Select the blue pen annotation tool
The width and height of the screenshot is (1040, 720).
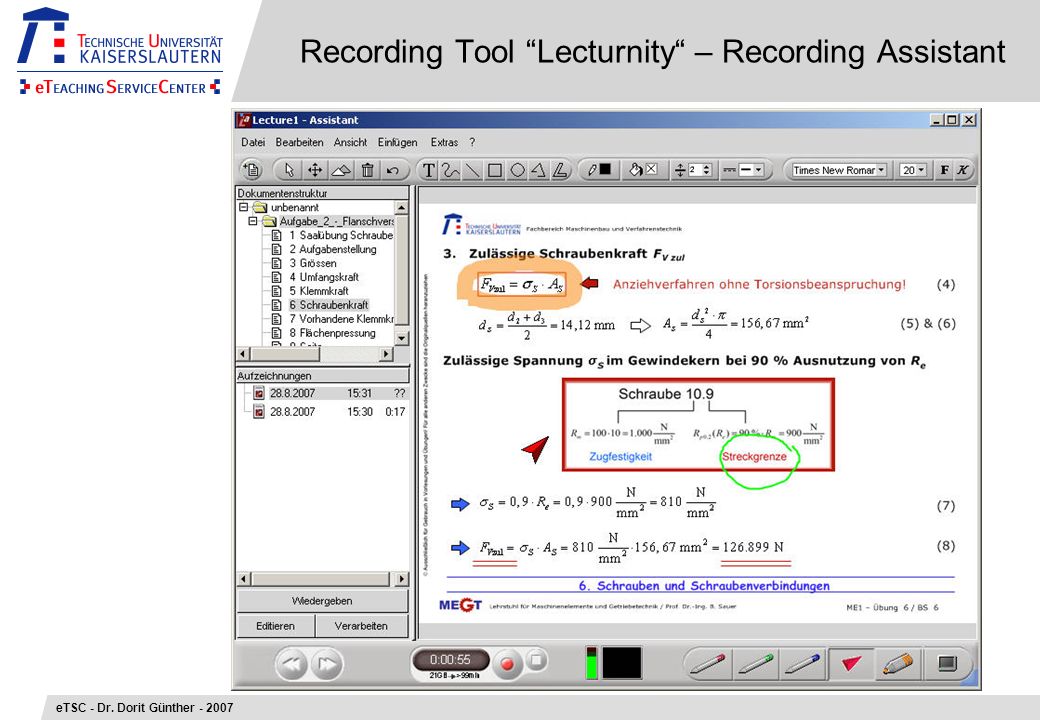coord(803,664)
